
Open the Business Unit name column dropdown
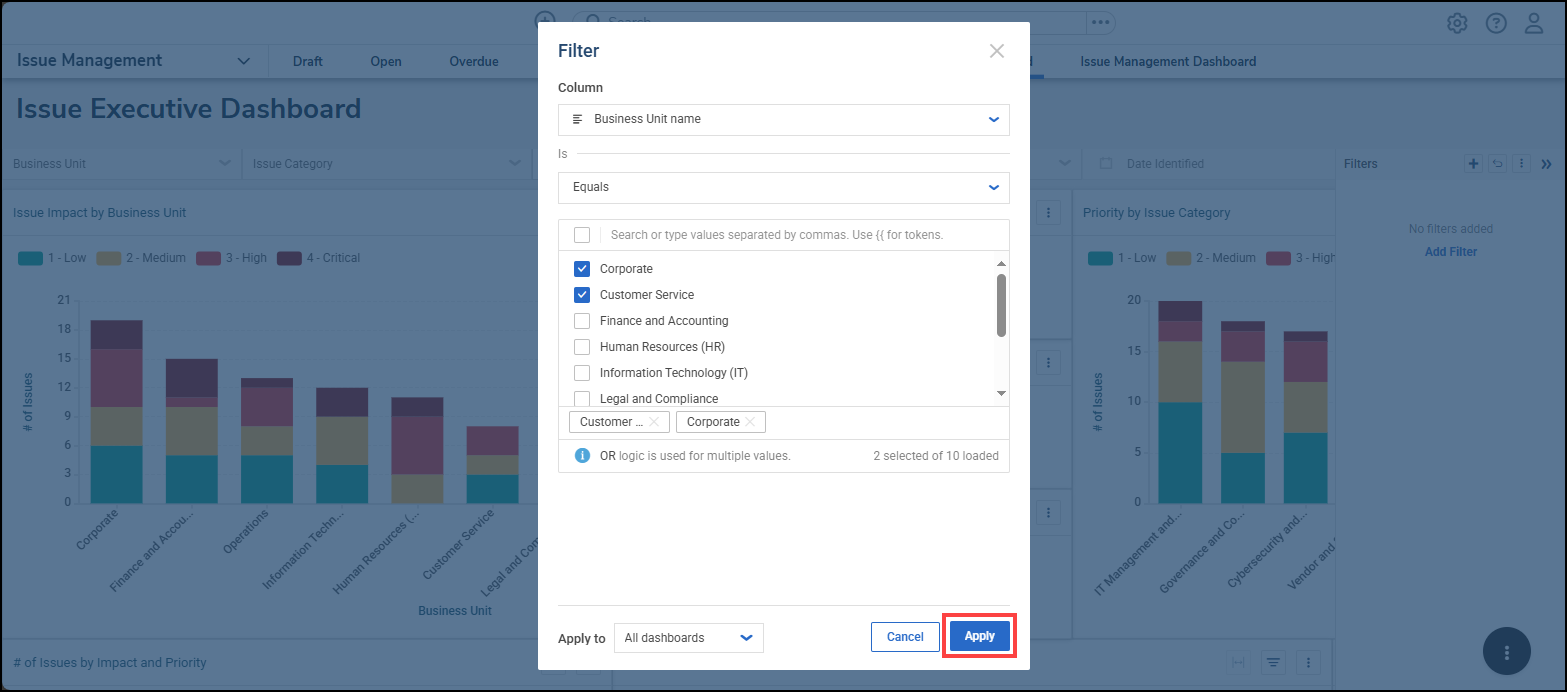pos(783,119)
